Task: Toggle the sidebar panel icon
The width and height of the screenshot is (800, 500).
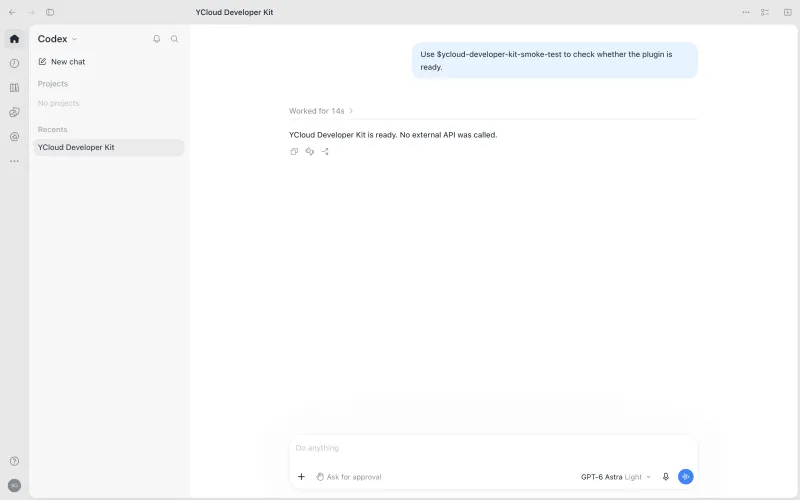Action: tap(50, 12)
